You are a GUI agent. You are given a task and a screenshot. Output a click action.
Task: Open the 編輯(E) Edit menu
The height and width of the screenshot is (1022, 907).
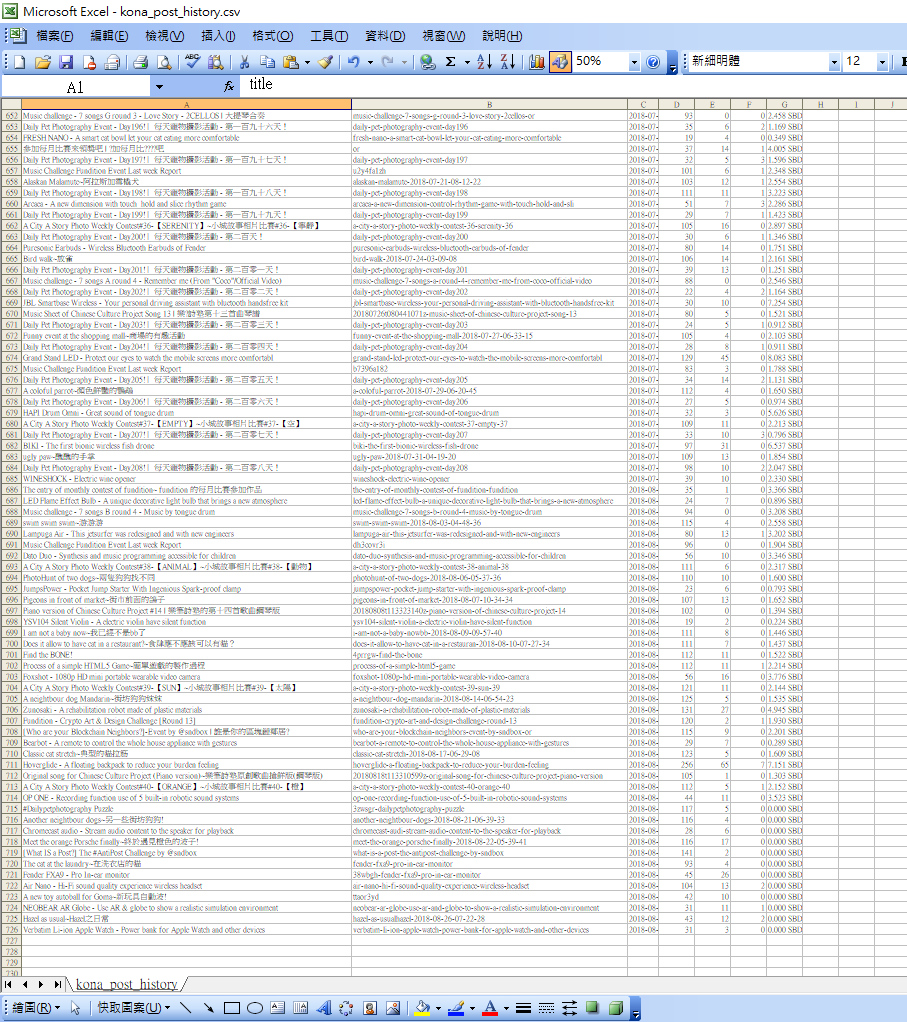pyautogui.click(x=109, y=36)
